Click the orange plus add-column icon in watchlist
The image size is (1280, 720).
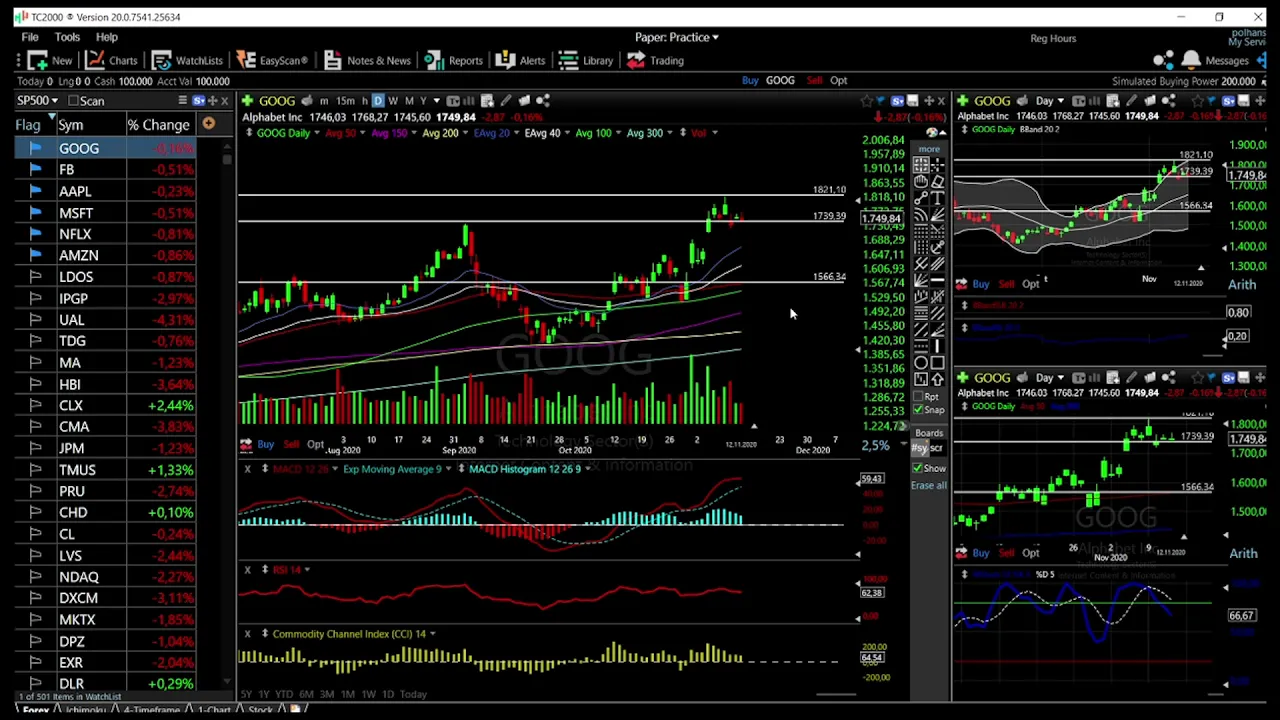click(x=208, y=124)
